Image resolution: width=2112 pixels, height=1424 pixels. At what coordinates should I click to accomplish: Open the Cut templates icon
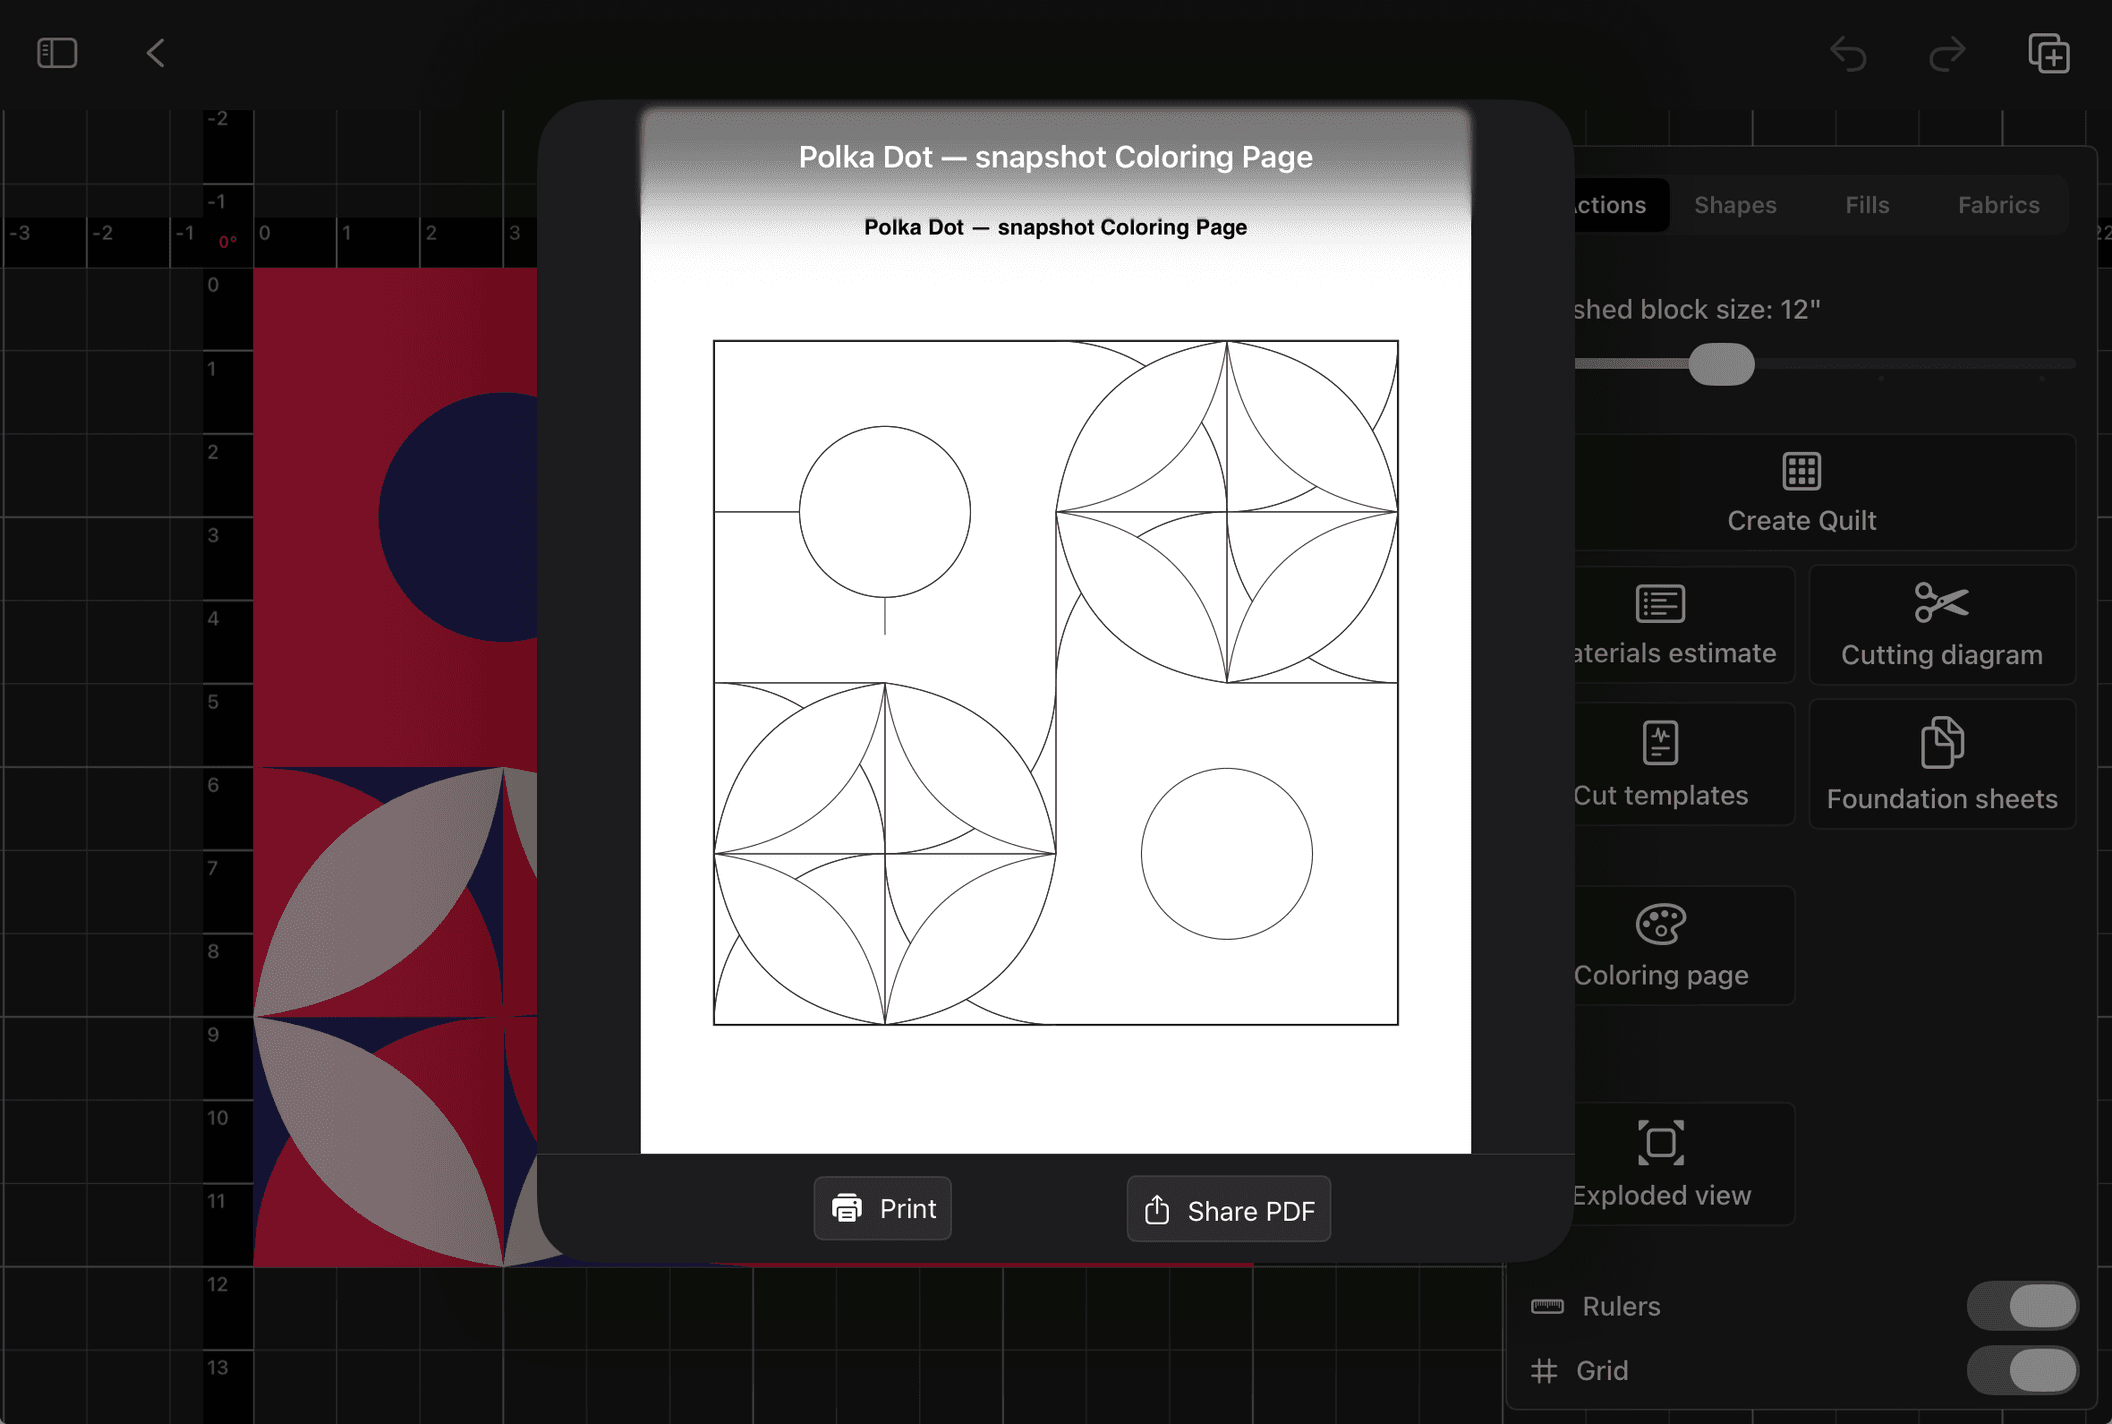point(1660,743)
